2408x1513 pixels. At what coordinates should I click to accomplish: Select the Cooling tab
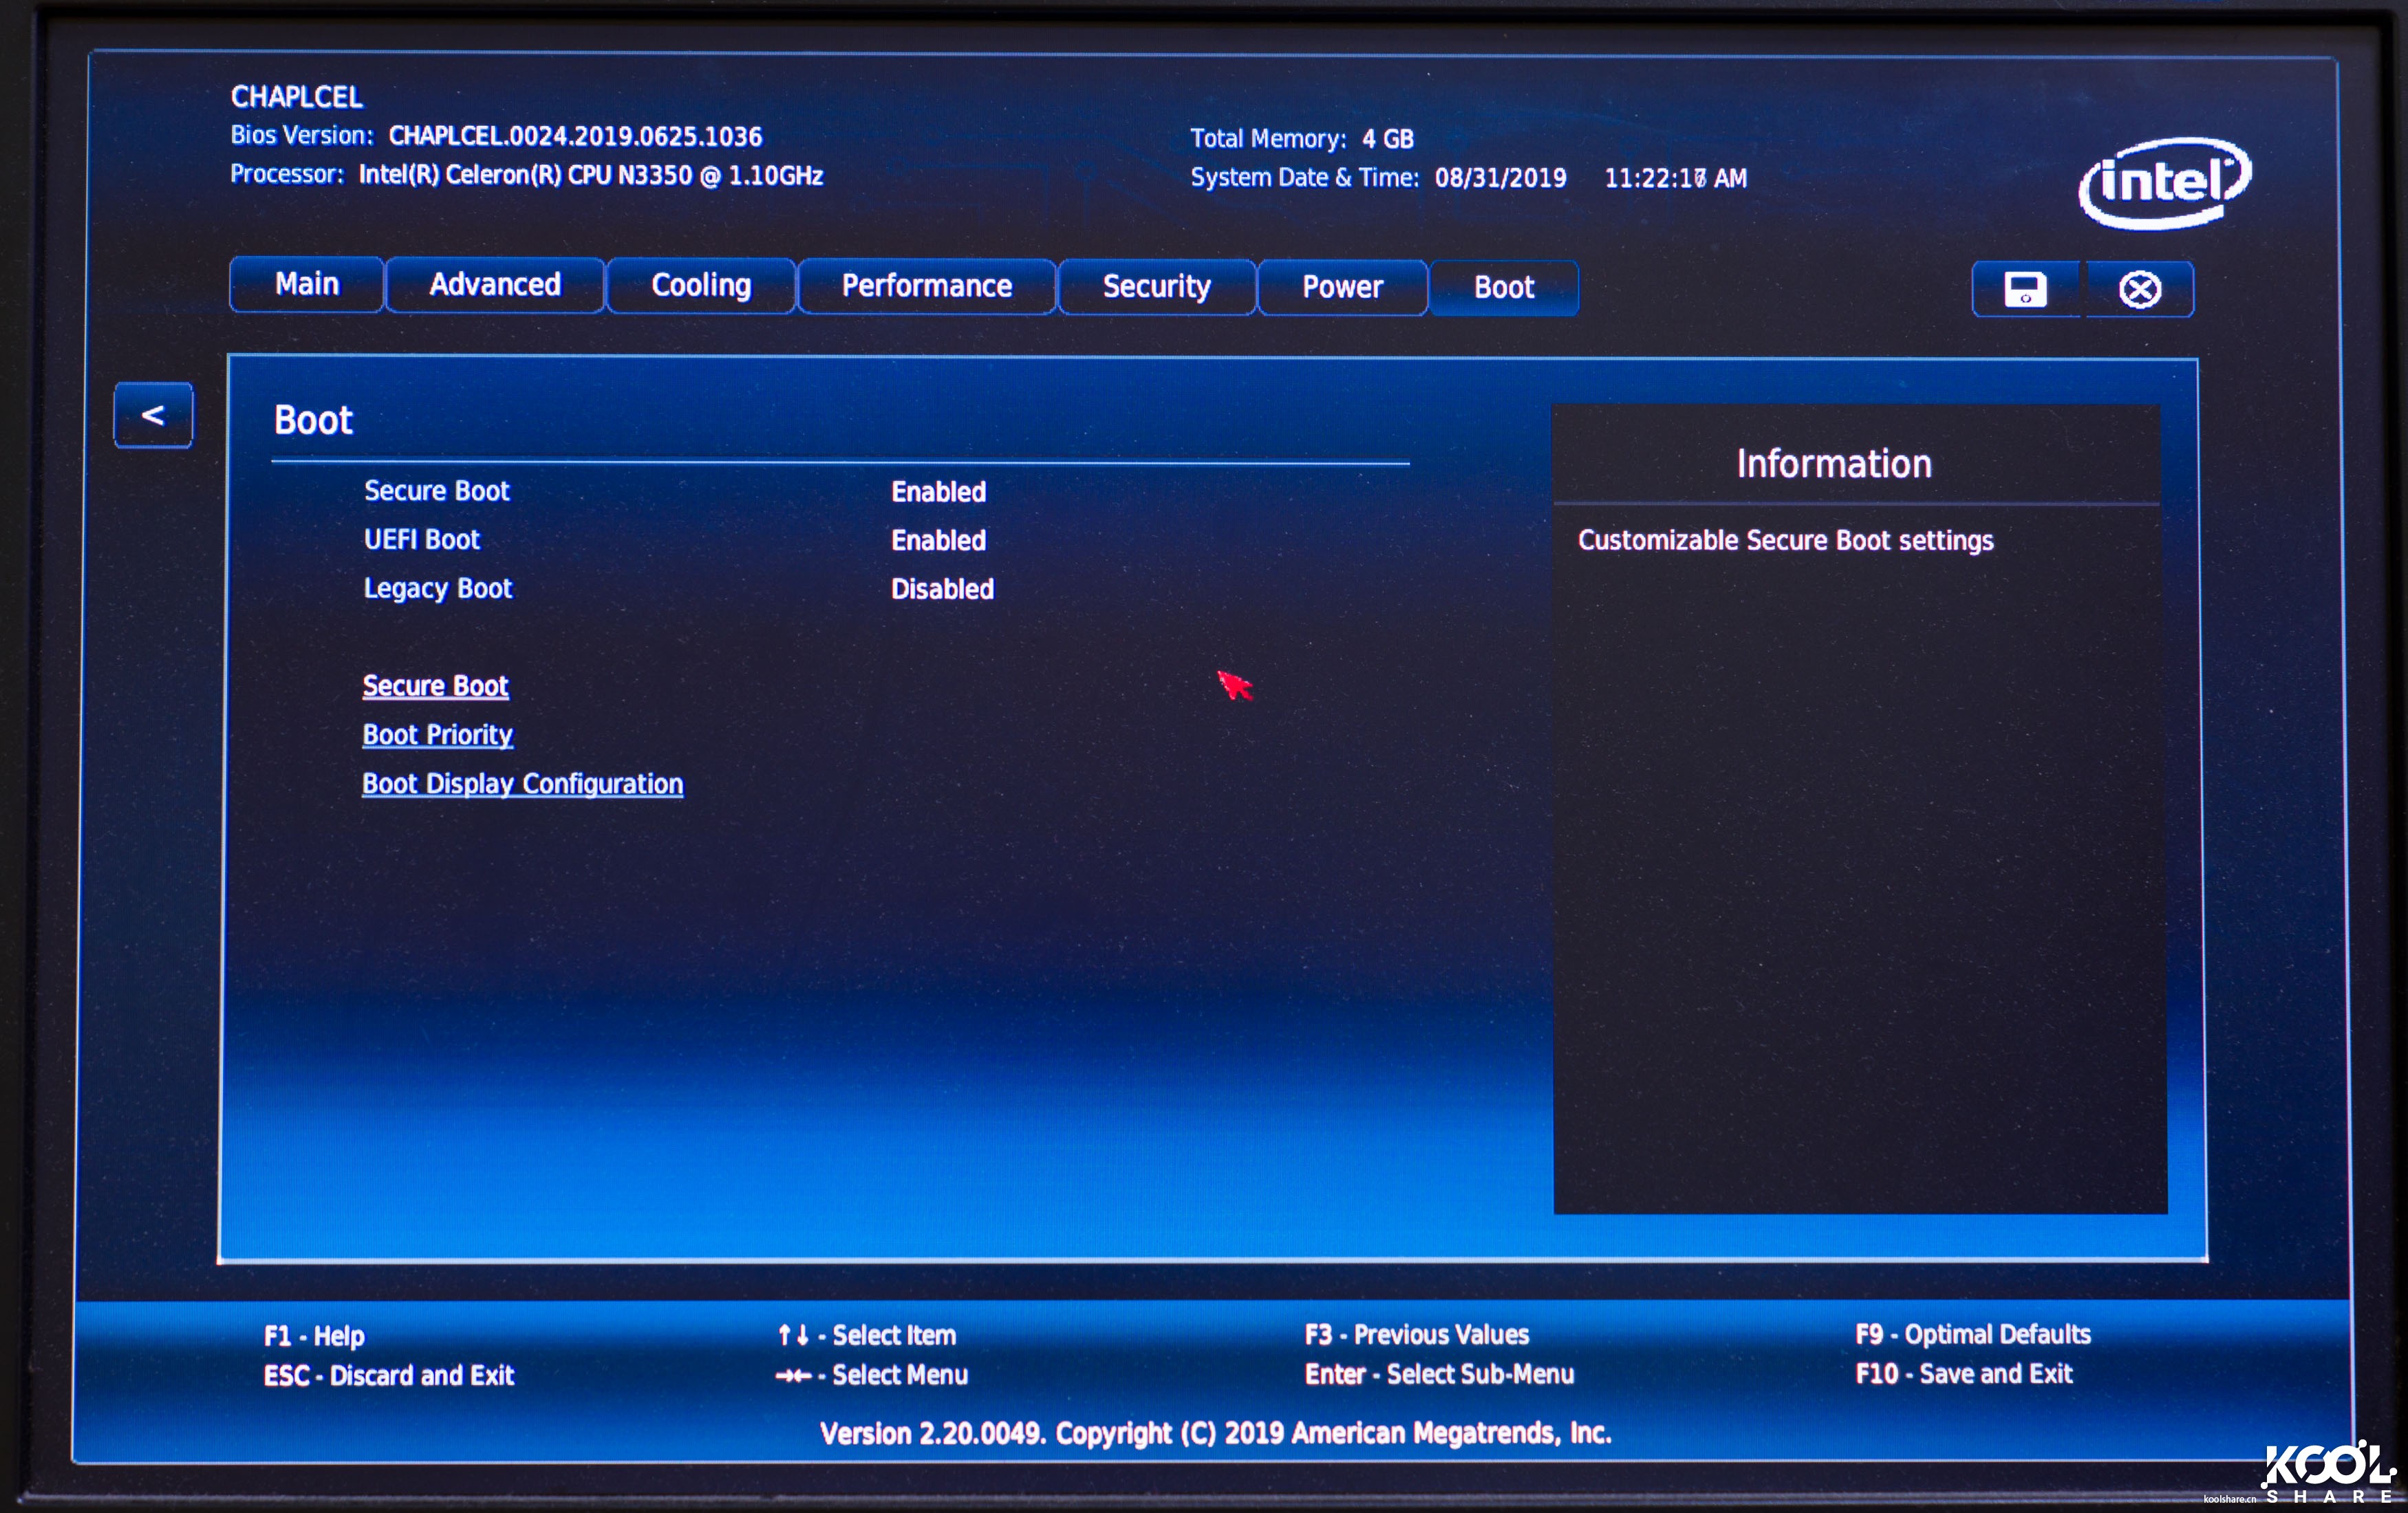point(700,286)
